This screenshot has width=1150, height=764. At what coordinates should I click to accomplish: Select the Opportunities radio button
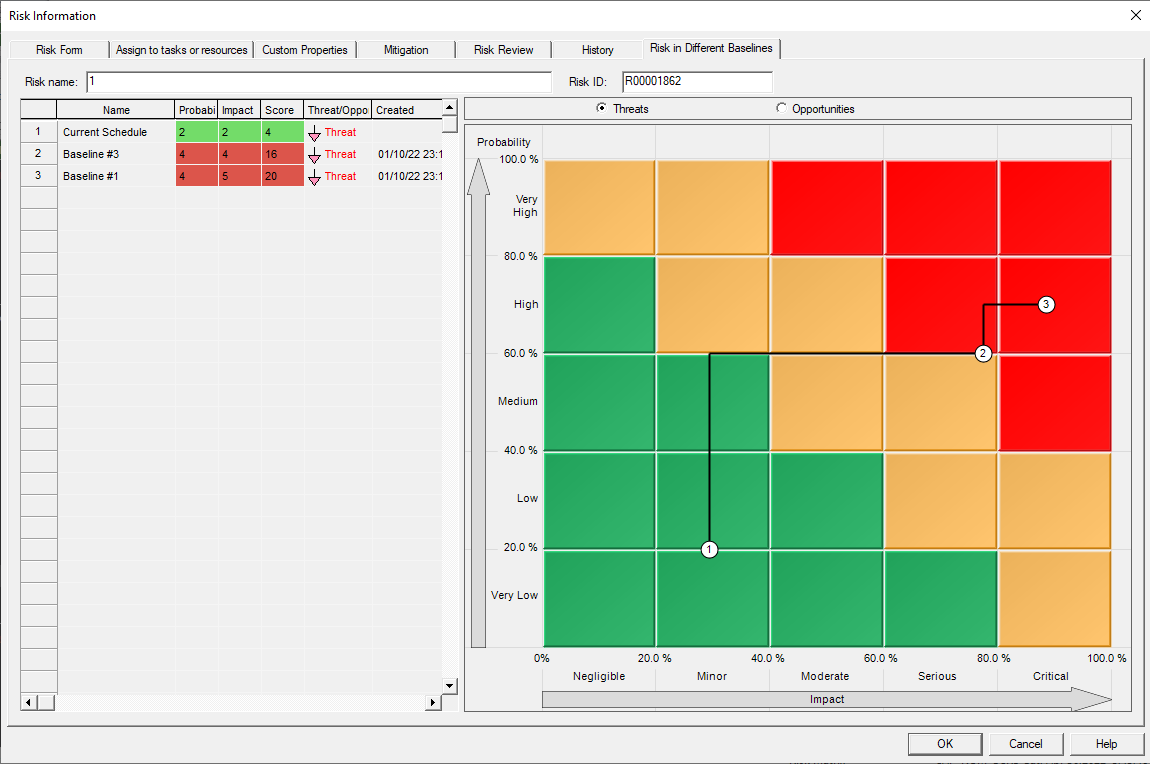[781, 109]
